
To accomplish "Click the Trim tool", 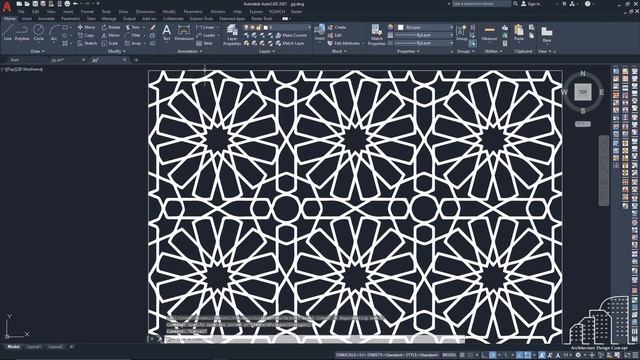I will pos(132,27).
